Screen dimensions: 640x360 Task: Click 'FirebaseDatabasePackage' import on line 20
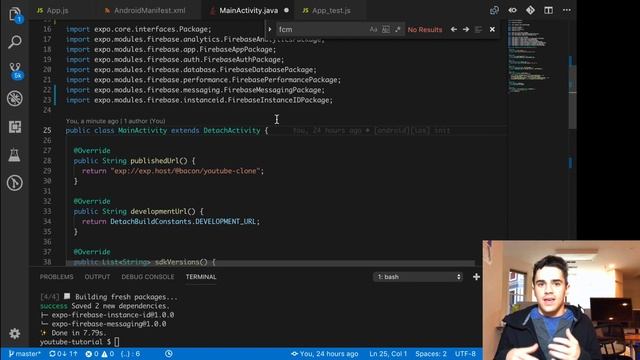[x=266, y=70]
